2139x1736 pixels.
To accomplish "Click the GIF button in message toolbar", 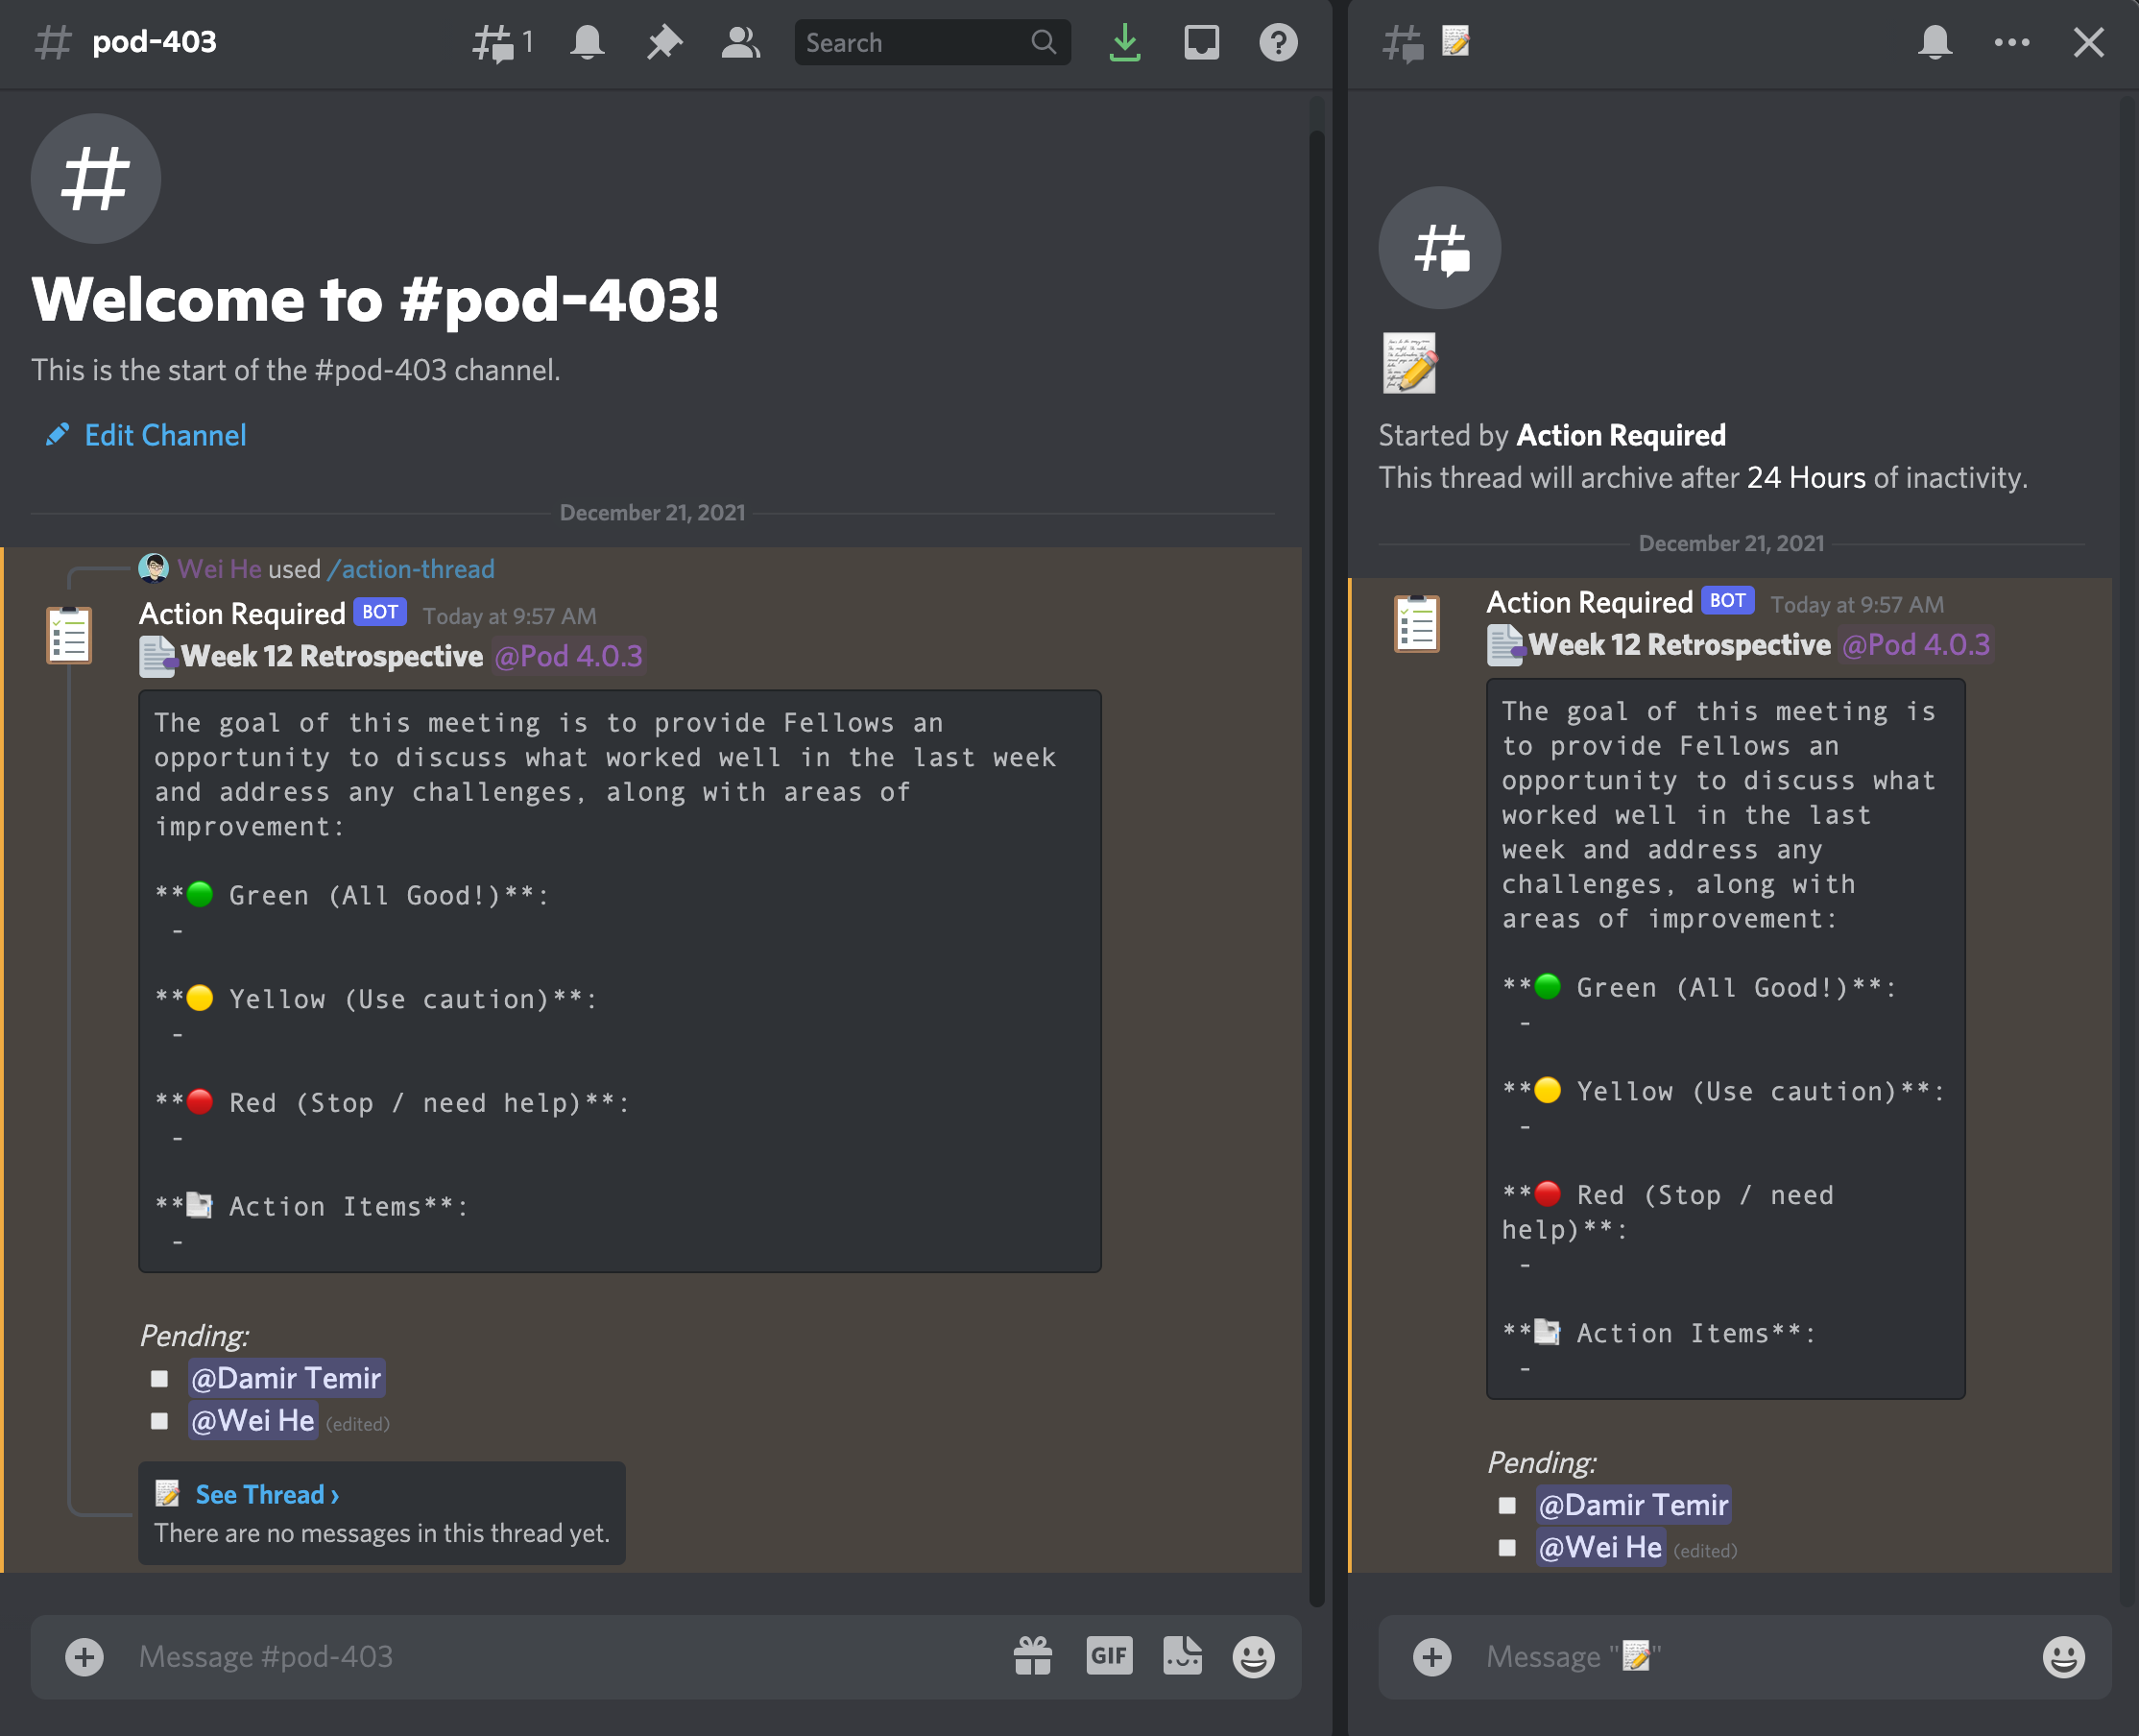I will click(x=1109, y=1656).
